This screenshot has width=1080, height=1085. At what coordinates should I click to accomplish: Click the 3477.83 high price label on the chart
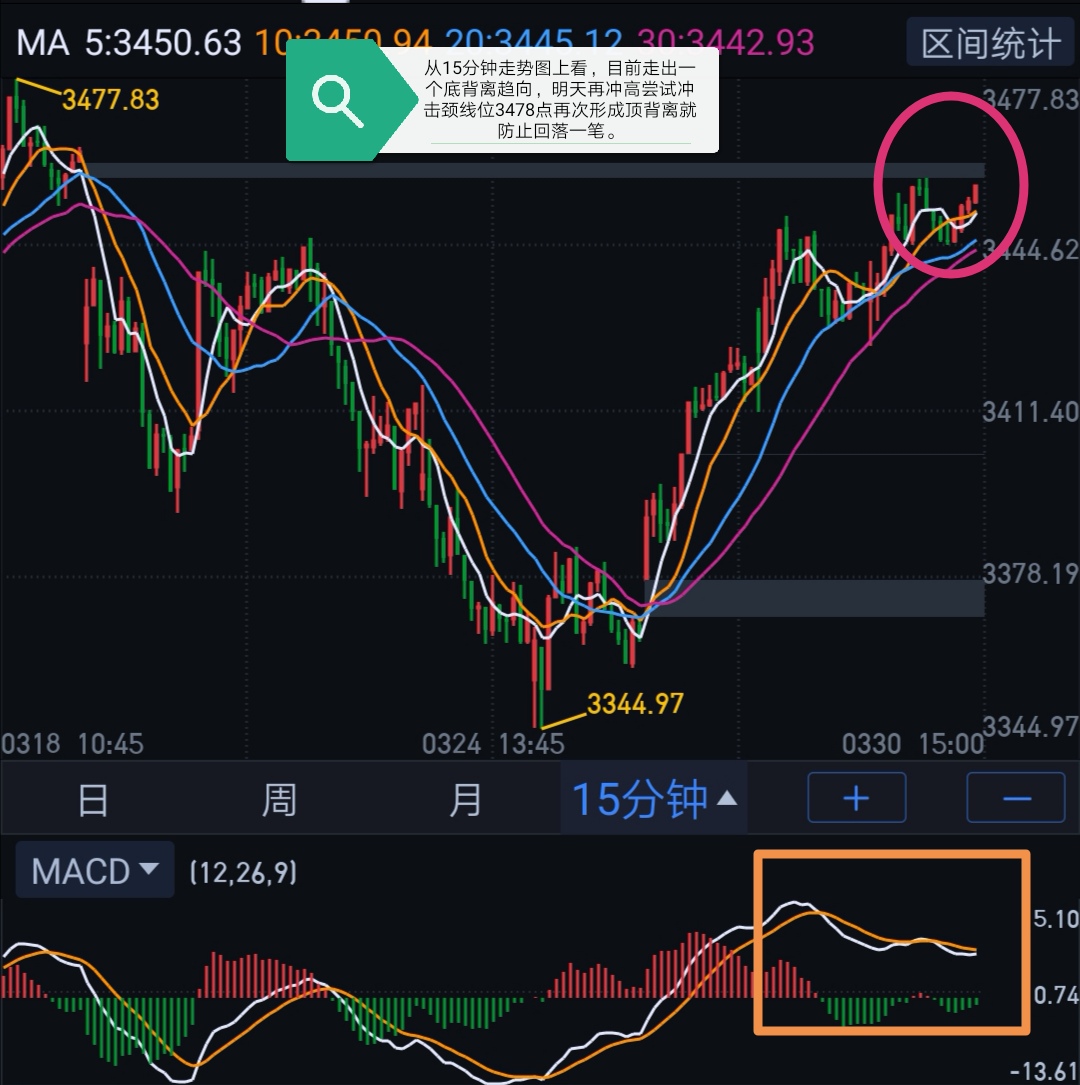click(x=111, y=100)
